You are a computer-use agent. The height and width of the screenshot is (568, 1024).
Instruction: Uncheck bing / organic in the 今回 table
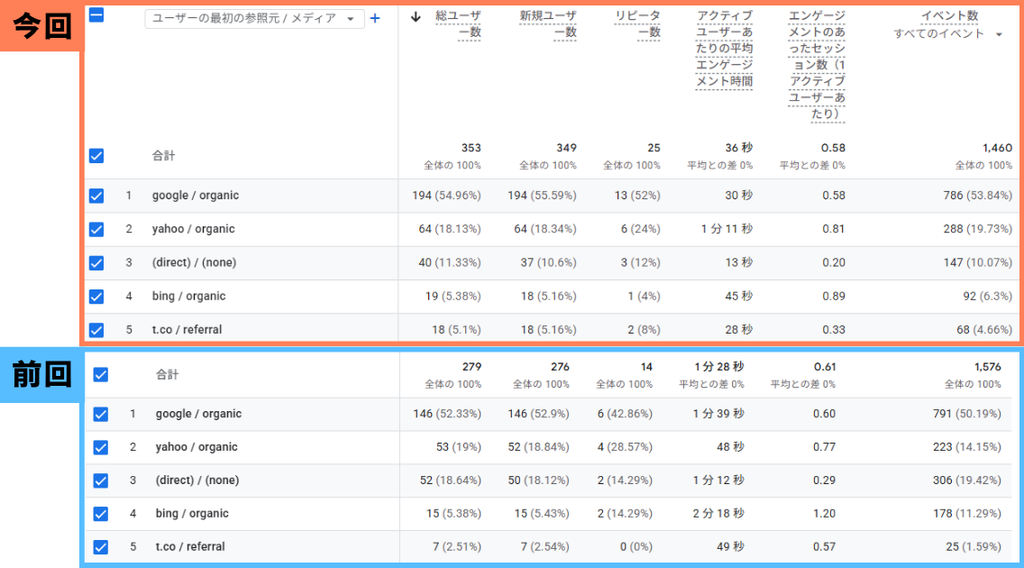click(96, 296)
